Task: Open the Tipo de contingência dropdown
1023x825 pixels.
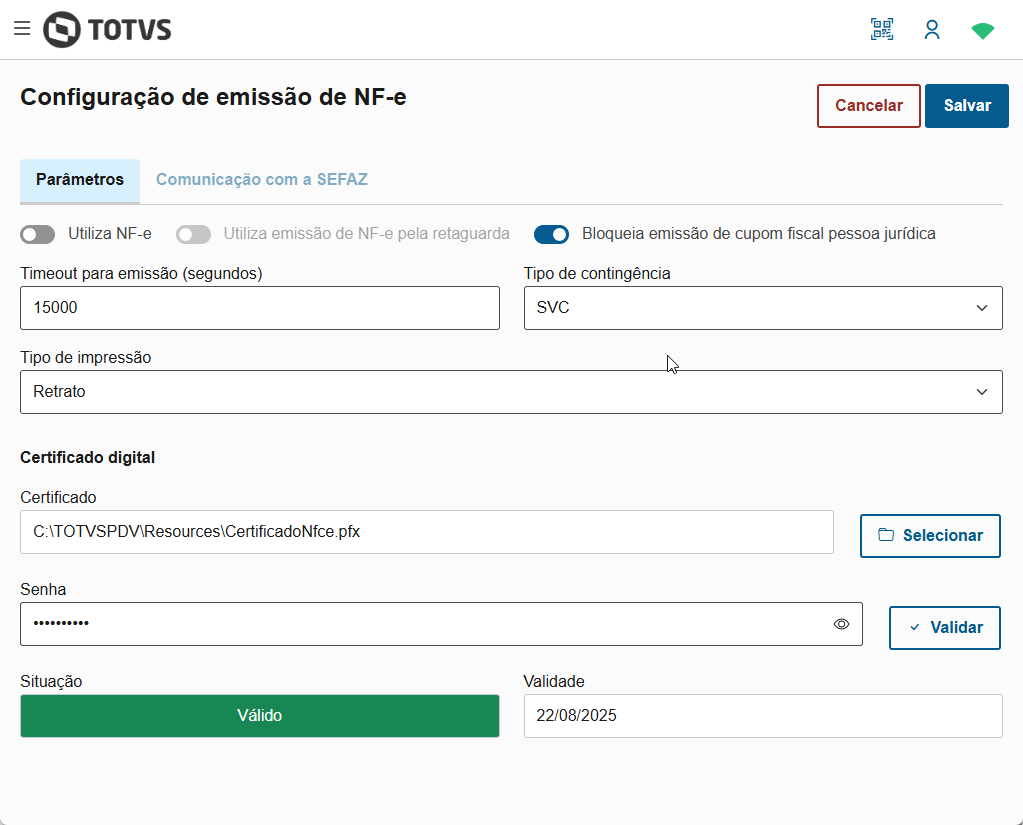Action: (762, 308)
